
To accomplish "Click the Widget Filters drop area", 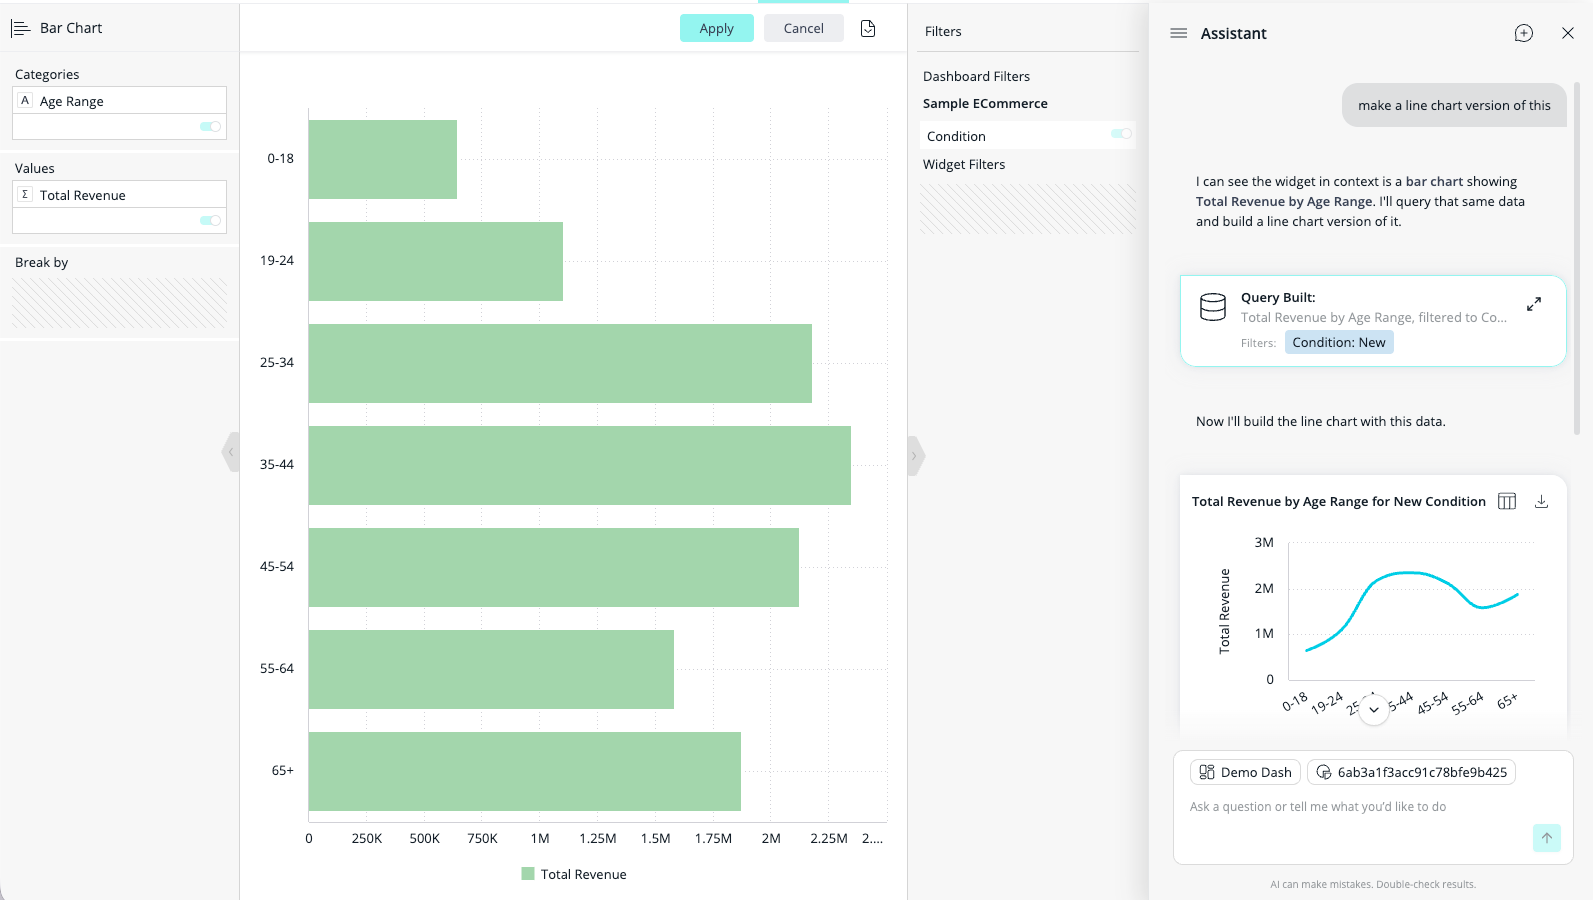I will 1028,209.
